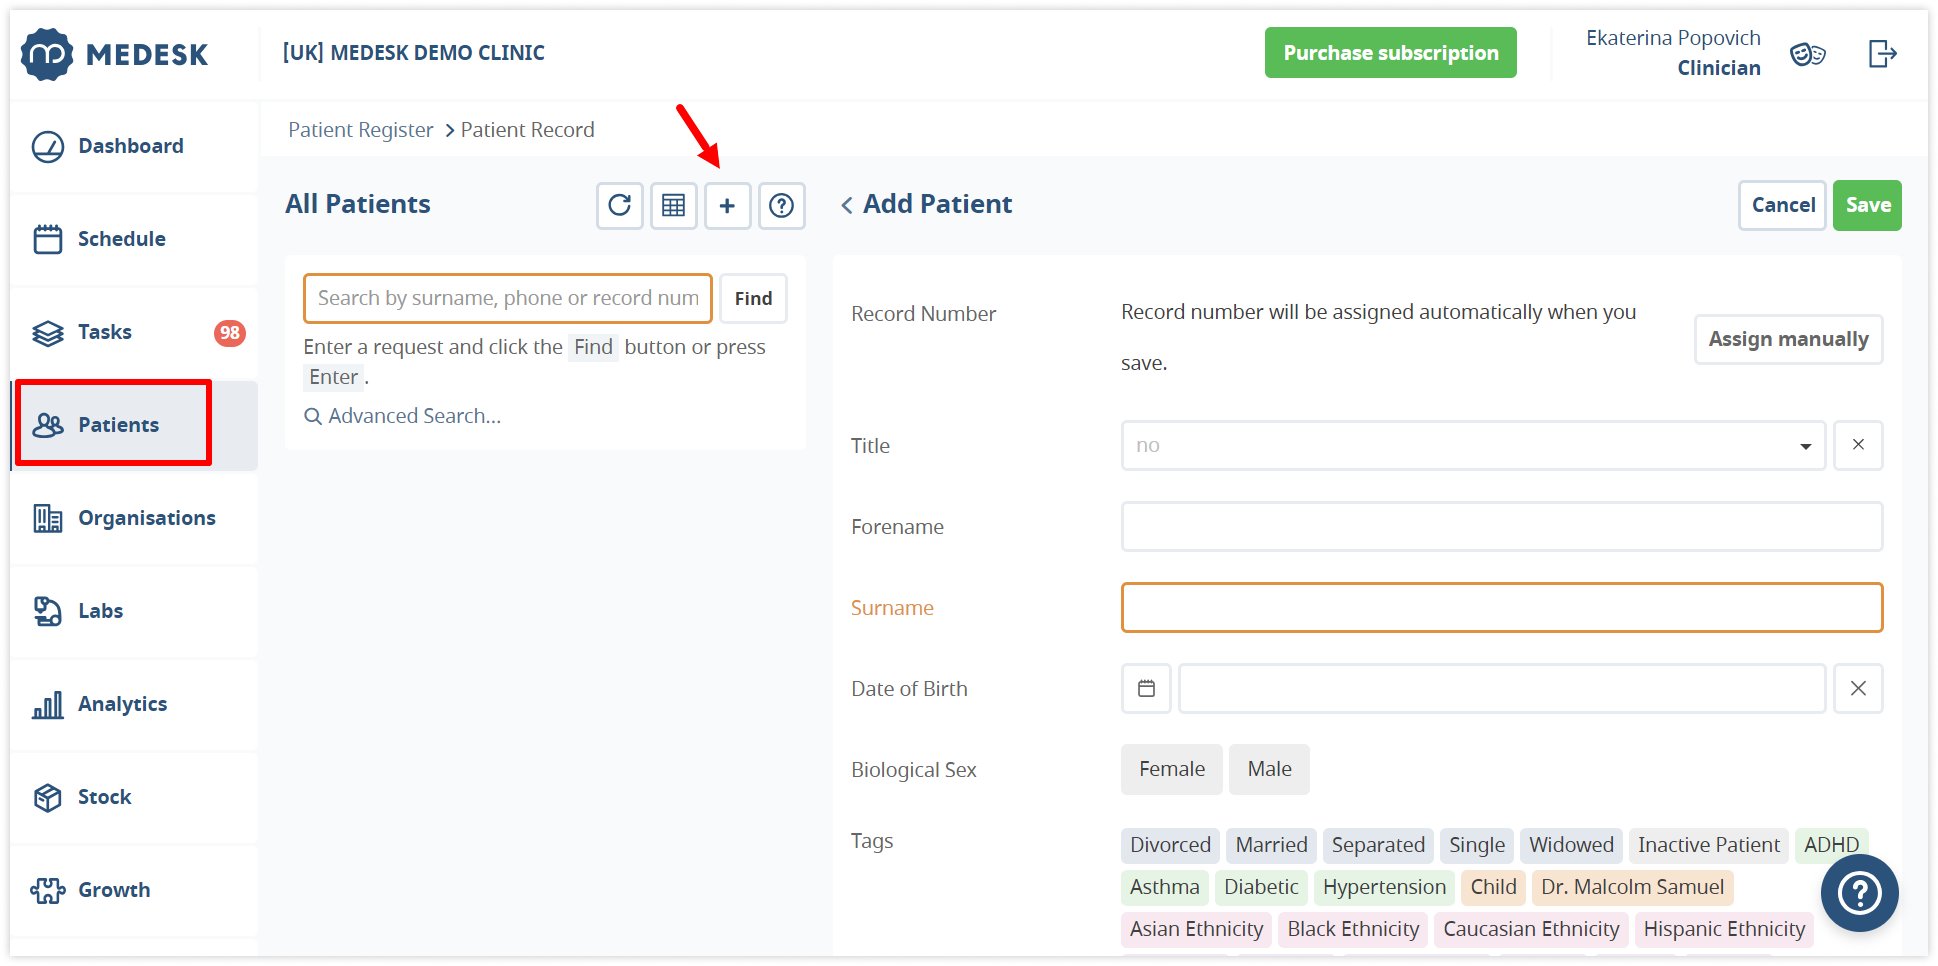Open the Patients section

point(118,424)
